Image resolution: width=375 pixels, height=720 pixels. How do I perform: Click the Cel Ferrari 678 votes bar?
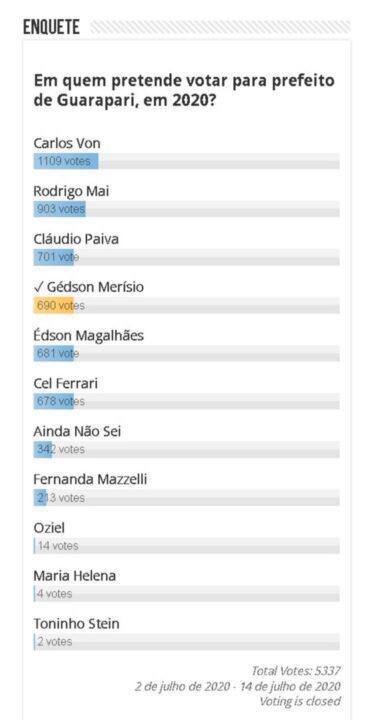pos(186,401)
